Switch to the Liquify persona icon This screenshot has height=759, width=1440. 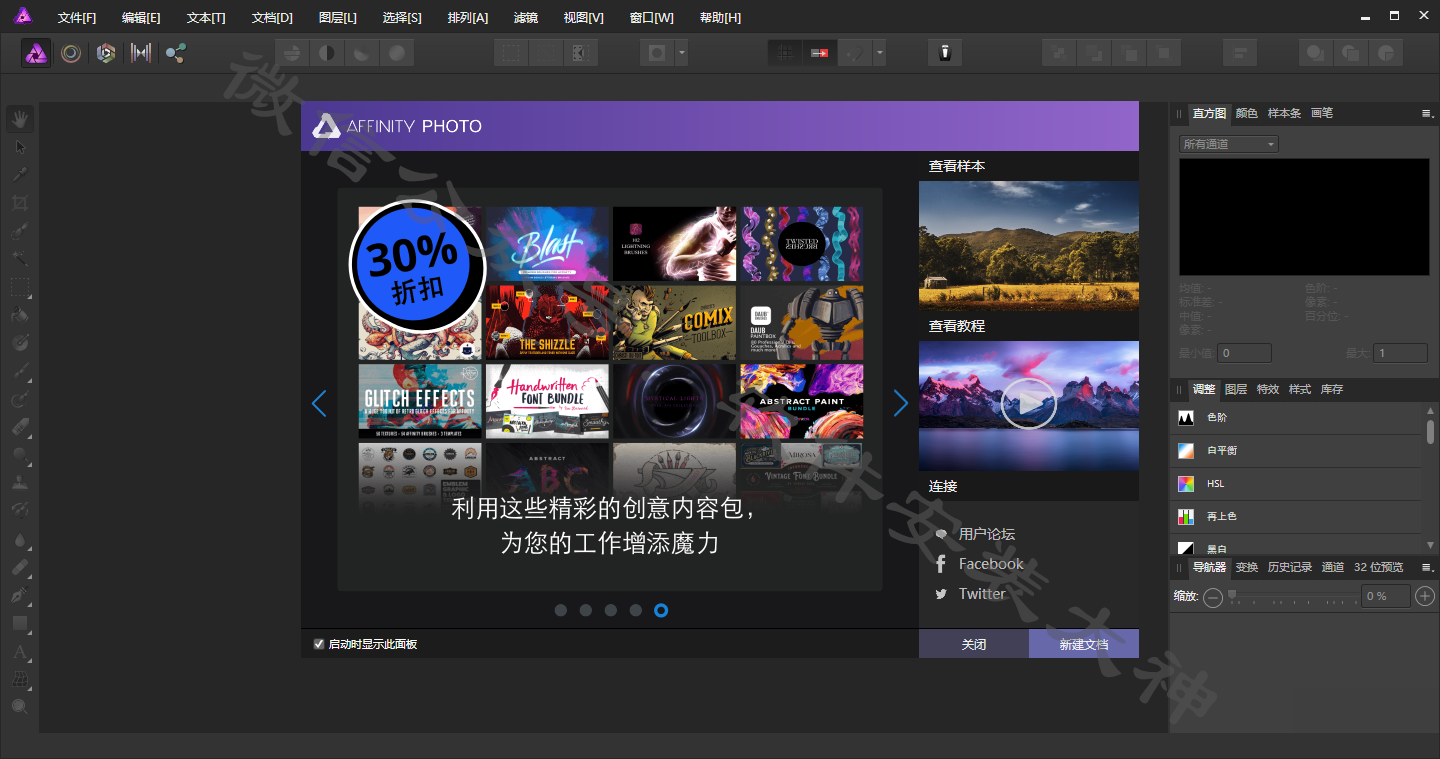(x=71, y=53)
